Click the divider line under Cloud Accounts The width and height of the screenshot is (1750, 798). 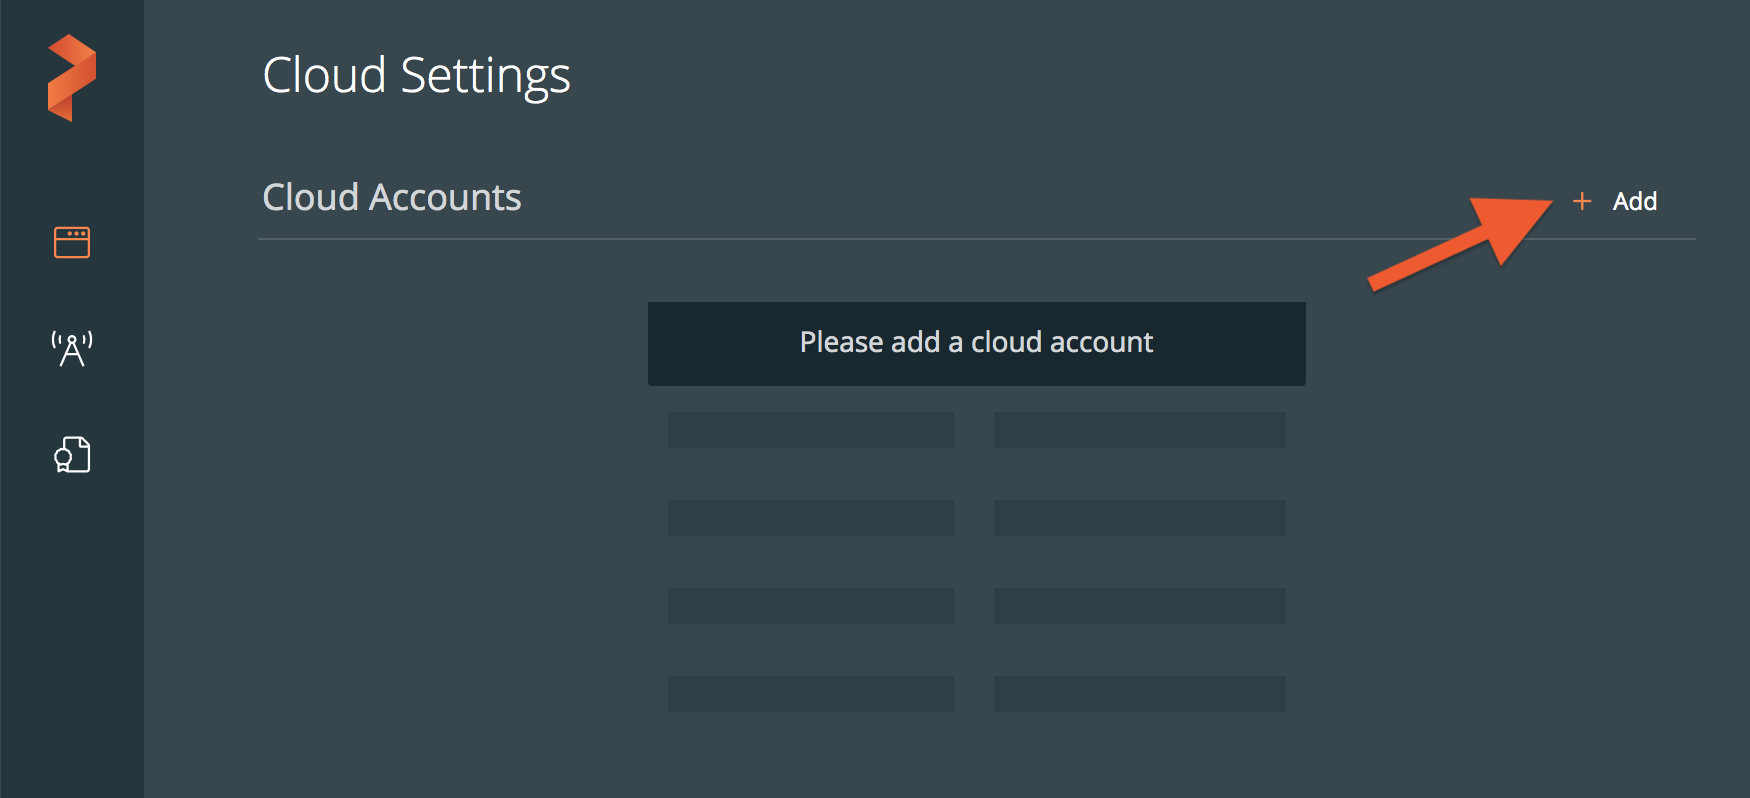(x=900, y=239)
